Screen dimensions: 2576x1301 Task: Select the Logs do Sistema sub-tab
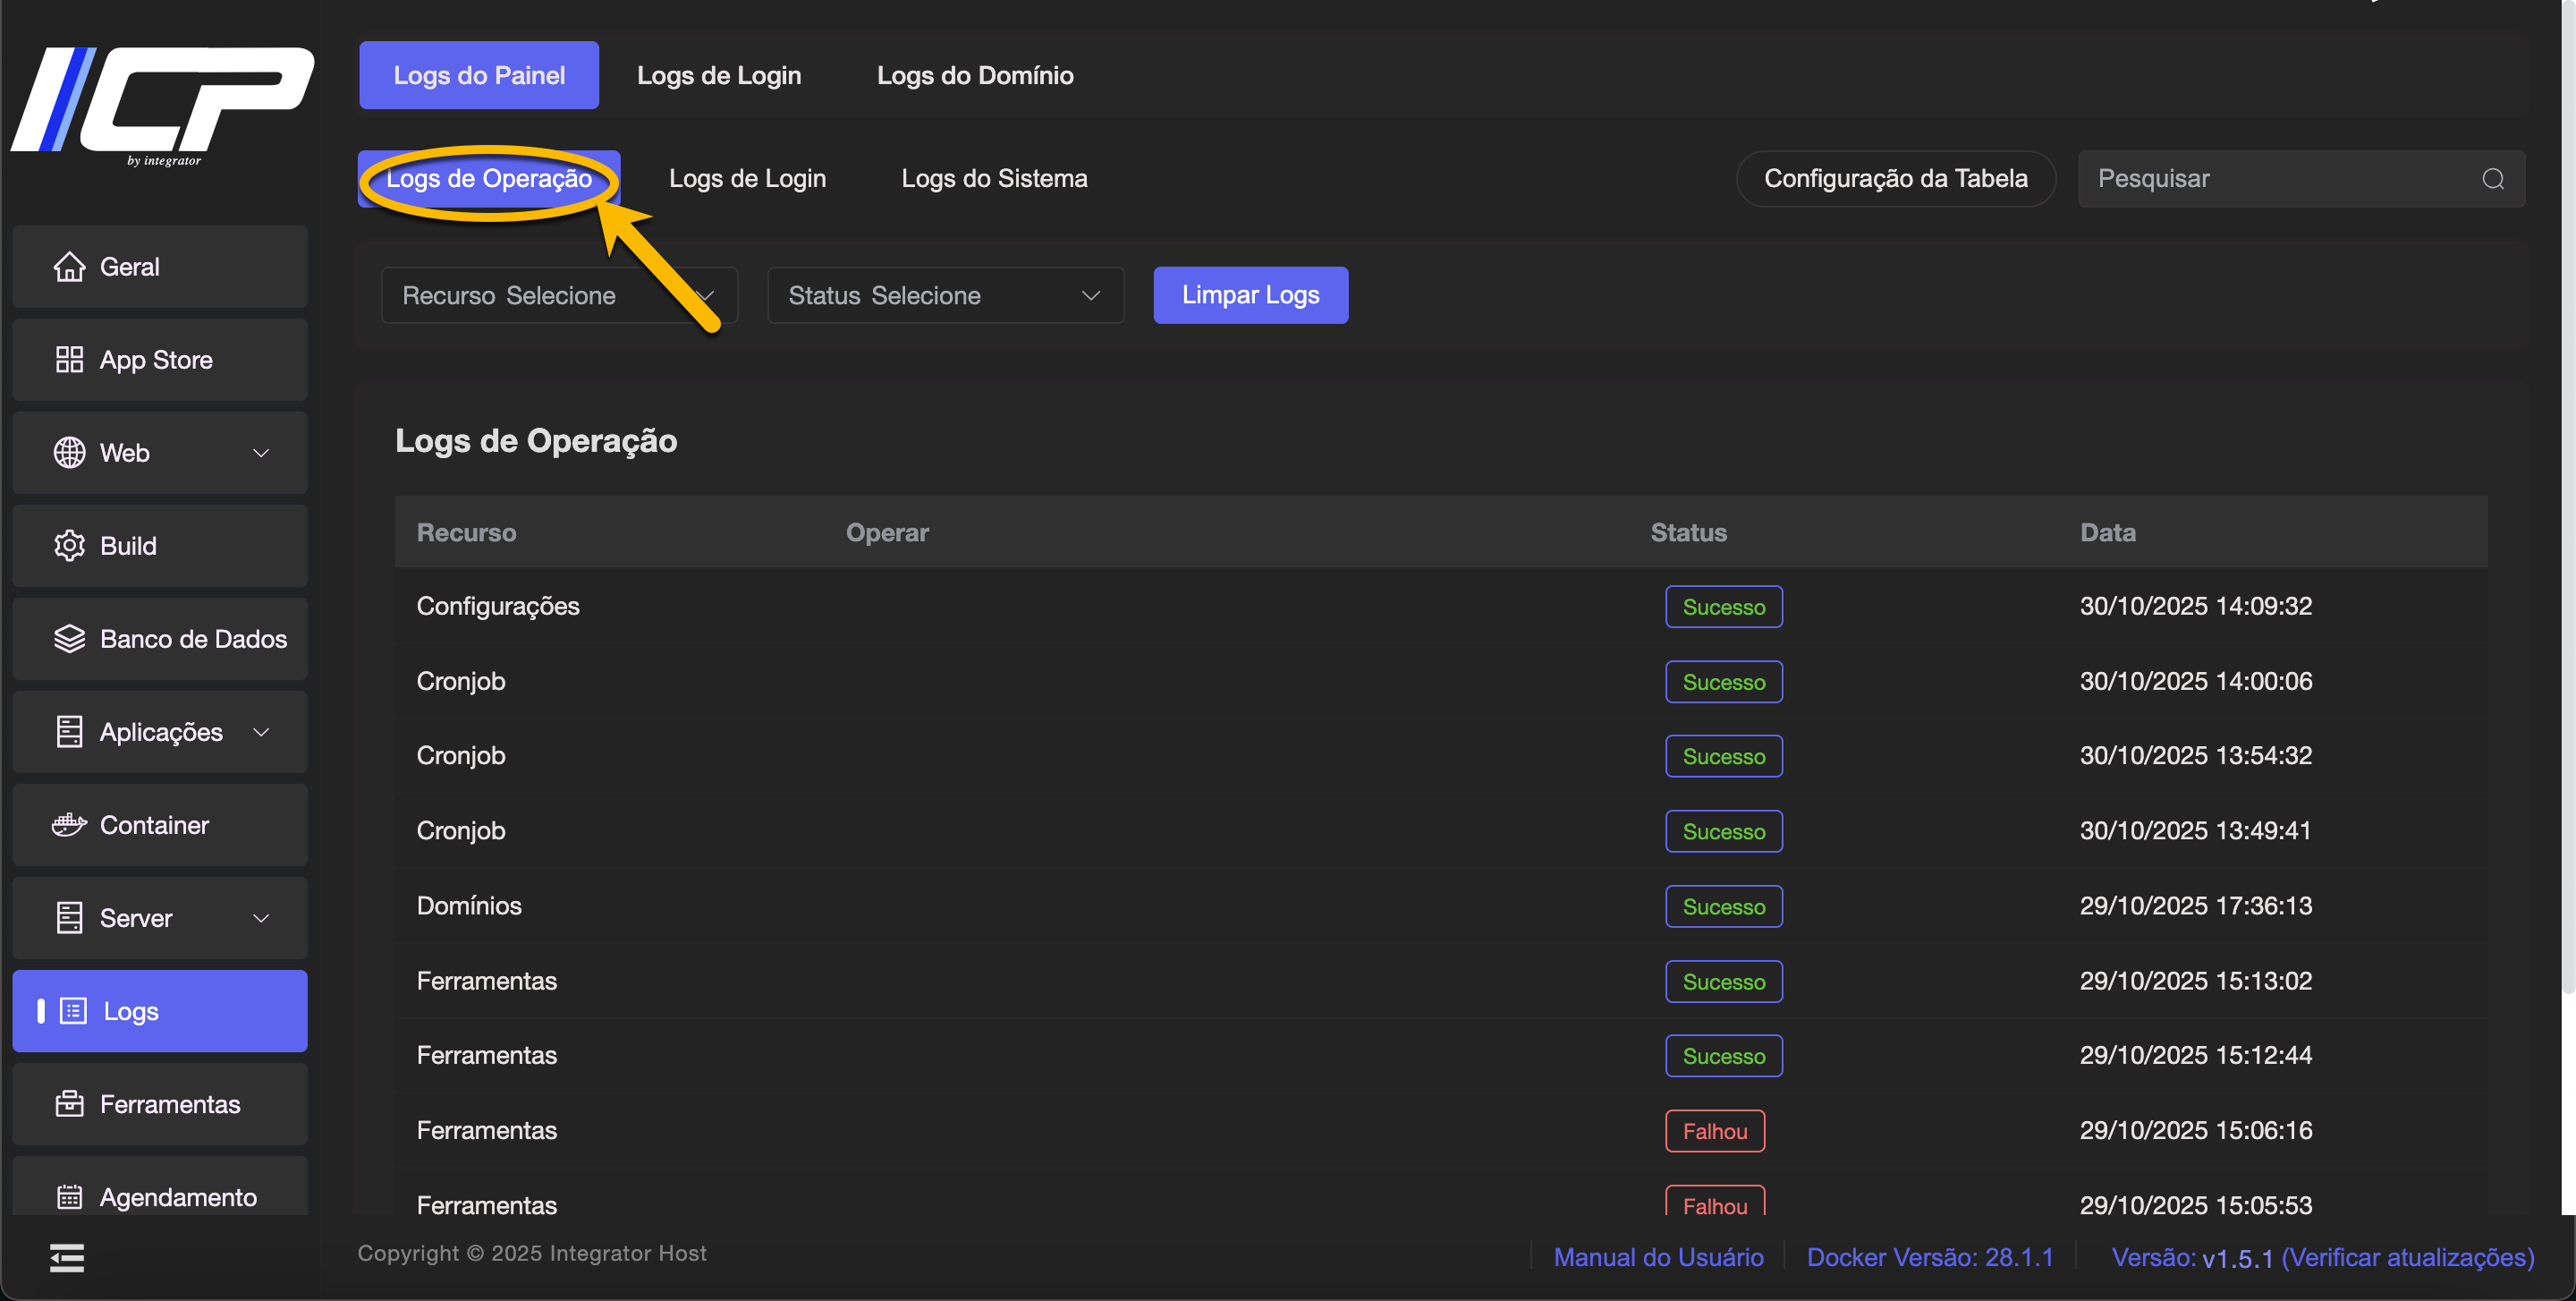tap(993, 179)
